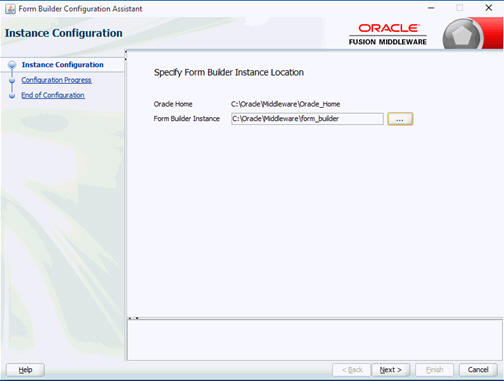Screen dimensions: 504x381
Task: Select Instance Configuration step in sidebar
Action: pyautogui.click(x=63, y=65)
